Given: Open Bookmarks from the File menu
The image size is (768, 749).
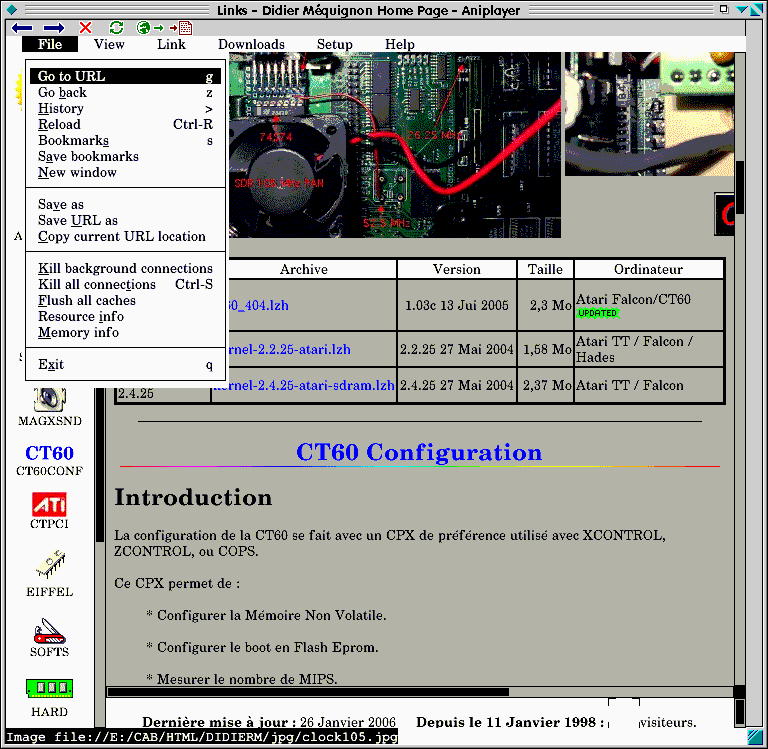Looking at the screenshot, I should click(125, 141).
